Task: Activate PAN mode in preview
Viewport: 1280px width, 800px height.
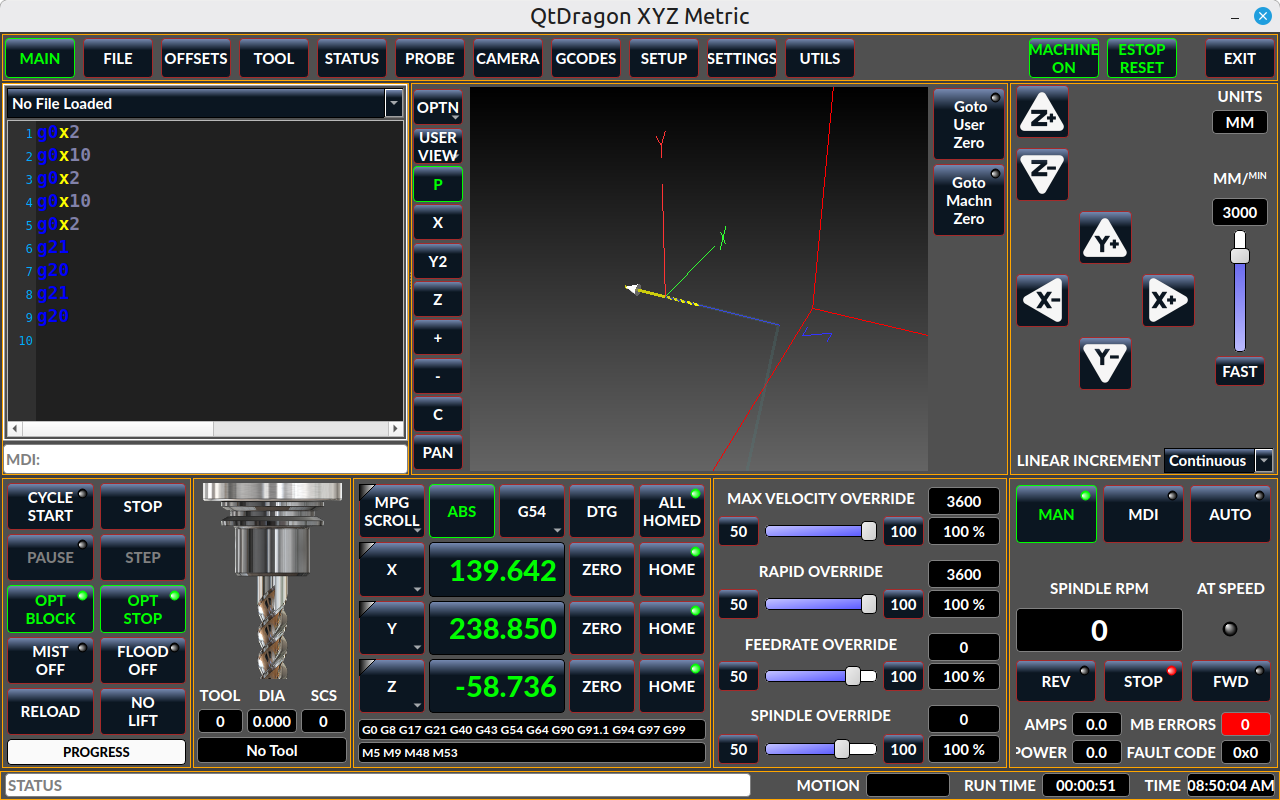Action: tap(438, 453)
